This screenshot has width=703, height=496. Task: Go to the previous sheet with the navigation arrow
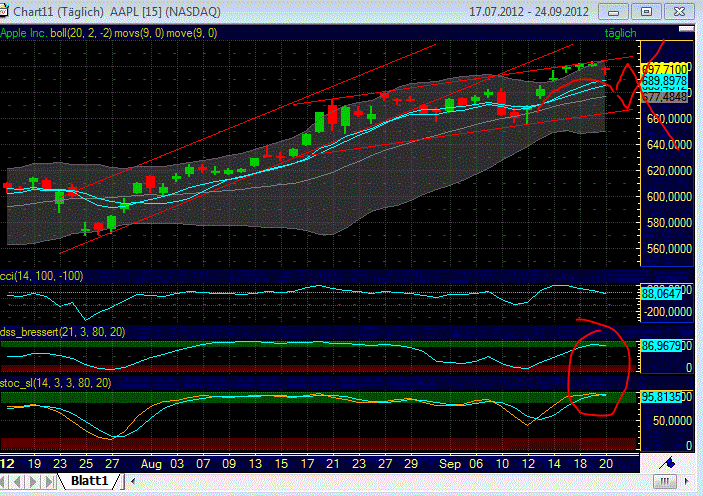click(x=18, y=482)
